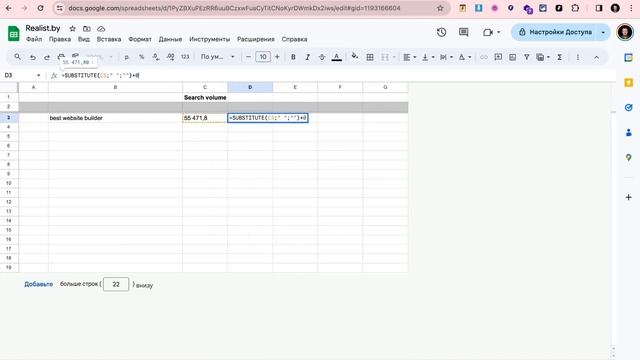Open the Правка menu
This screenshot has height=360, width=640.
(x=60, y=39)
